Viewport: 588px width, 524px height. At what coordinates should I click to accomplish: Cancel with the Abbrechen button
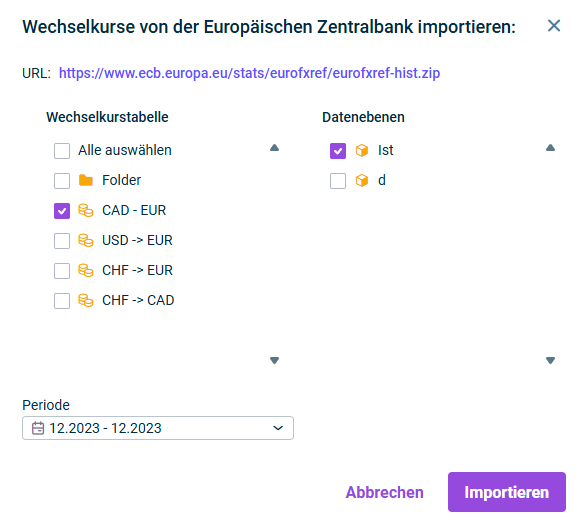point(385,492)
